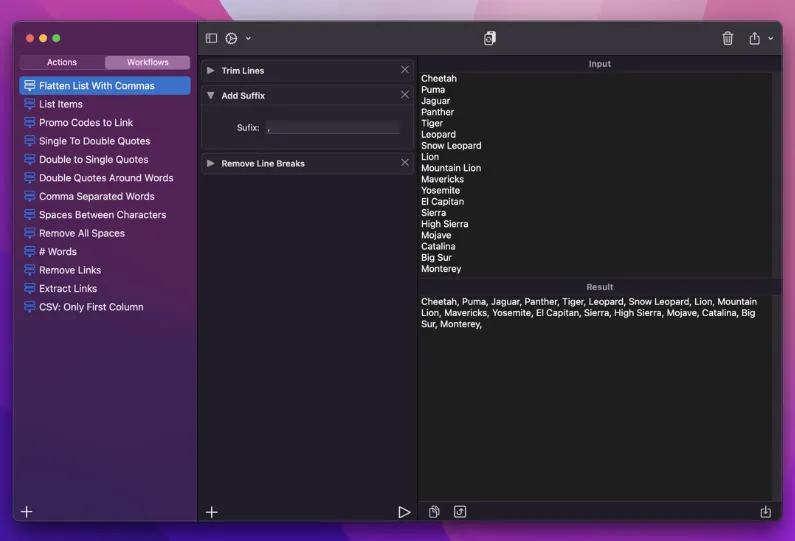
Task: Select Single To Double Quotes workflow
Action: [x=105, y=141]
